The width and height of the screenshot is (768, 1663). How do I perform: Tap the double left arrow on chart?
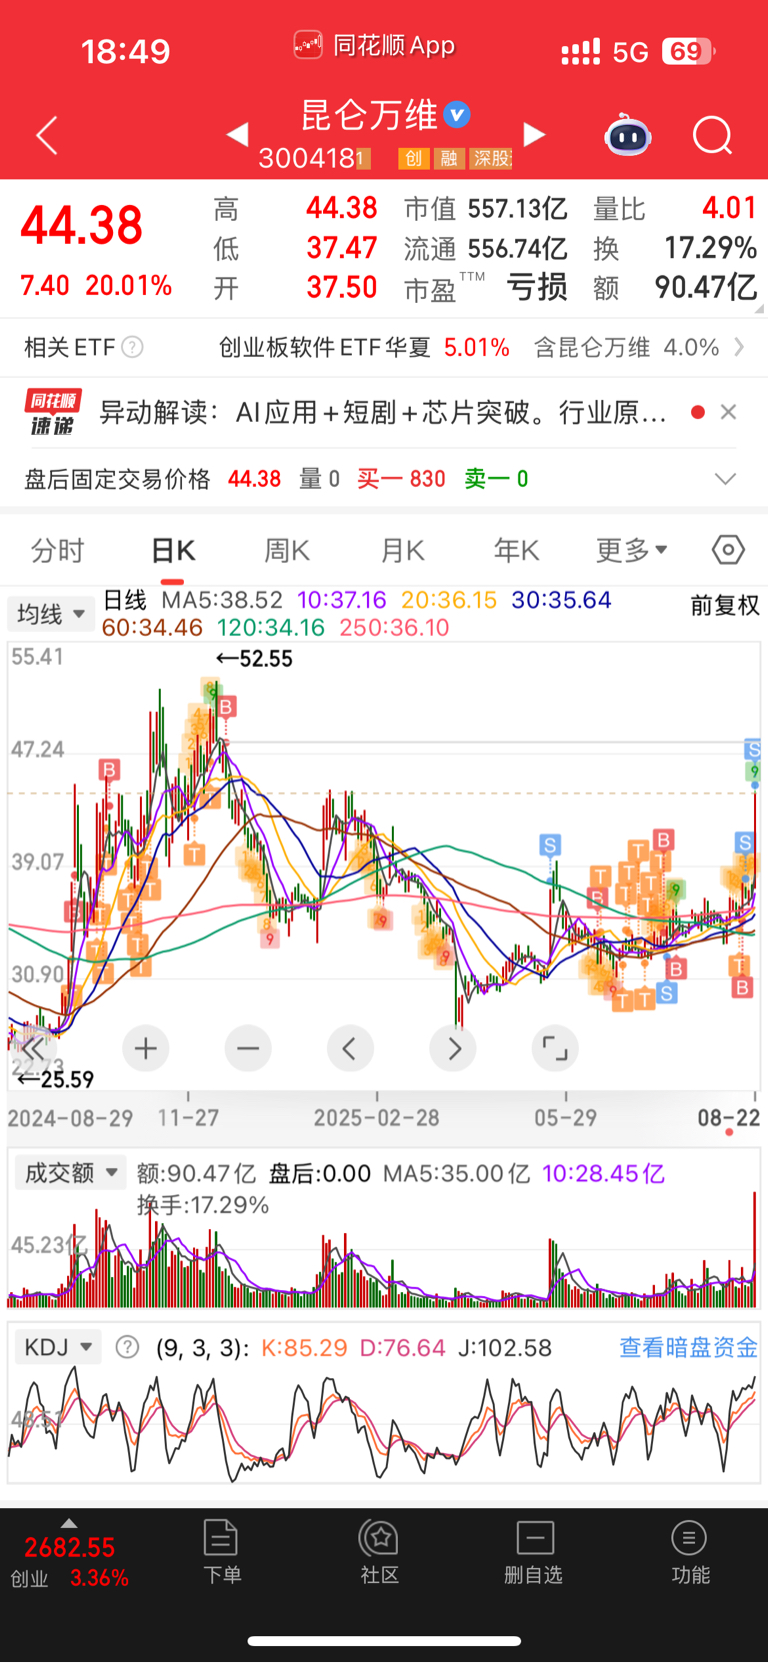coord(31,1048)
